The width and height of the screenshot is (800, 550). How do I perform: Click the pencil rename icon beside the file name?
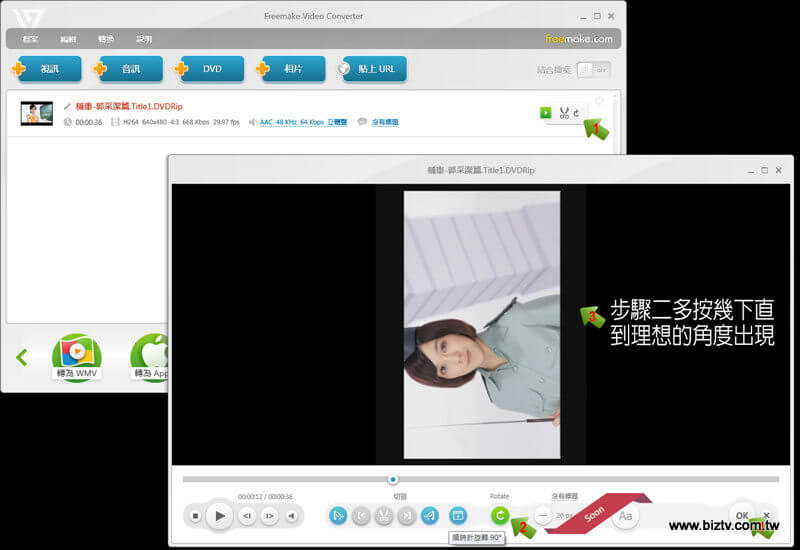[67, 106]
